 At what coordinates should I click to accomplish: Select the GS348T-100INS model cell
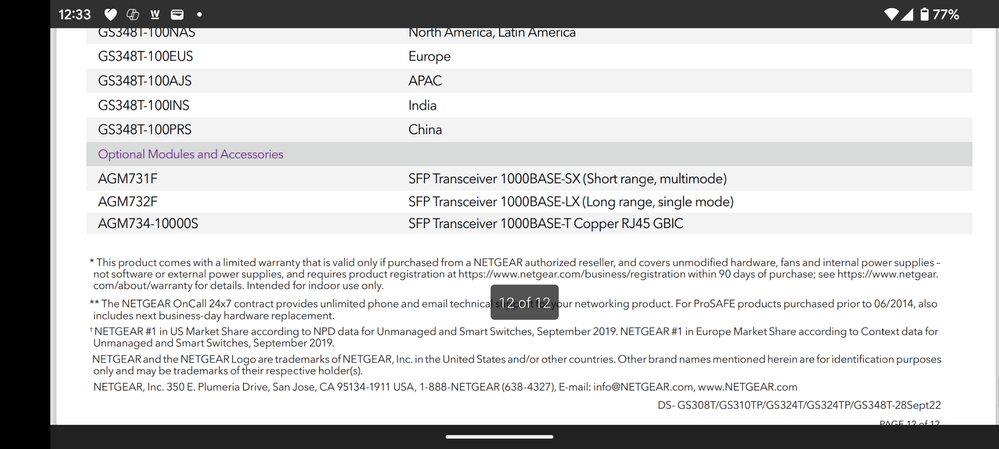point(143,105)
